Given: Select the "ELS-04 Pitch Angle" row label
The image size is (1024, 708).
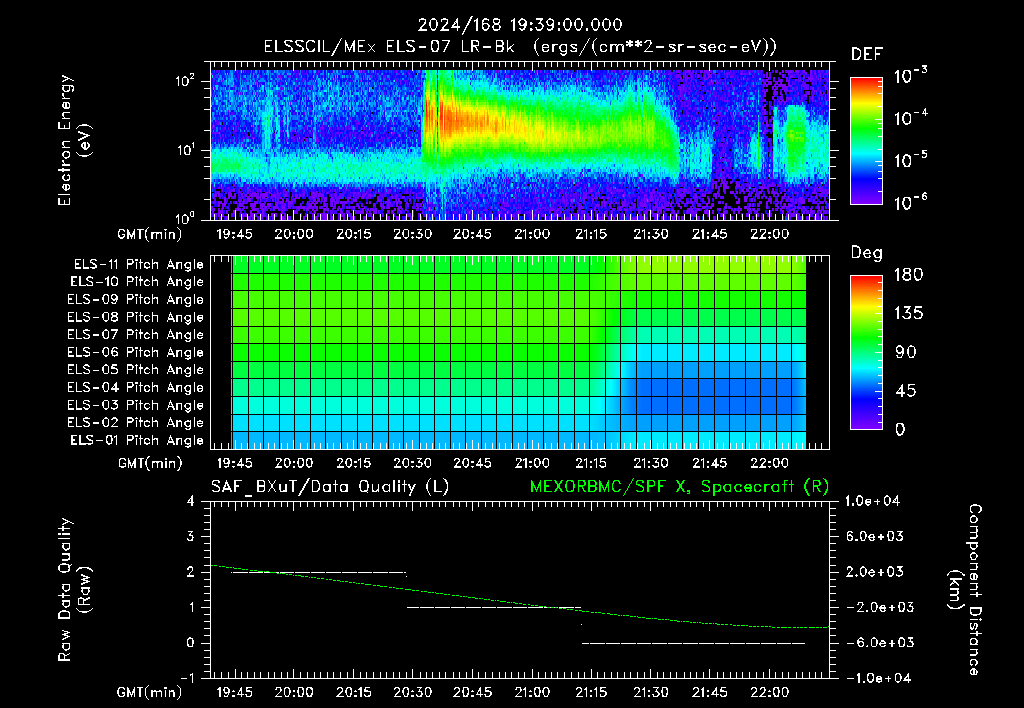Looking at the screenshot, I should coord(136,388).
